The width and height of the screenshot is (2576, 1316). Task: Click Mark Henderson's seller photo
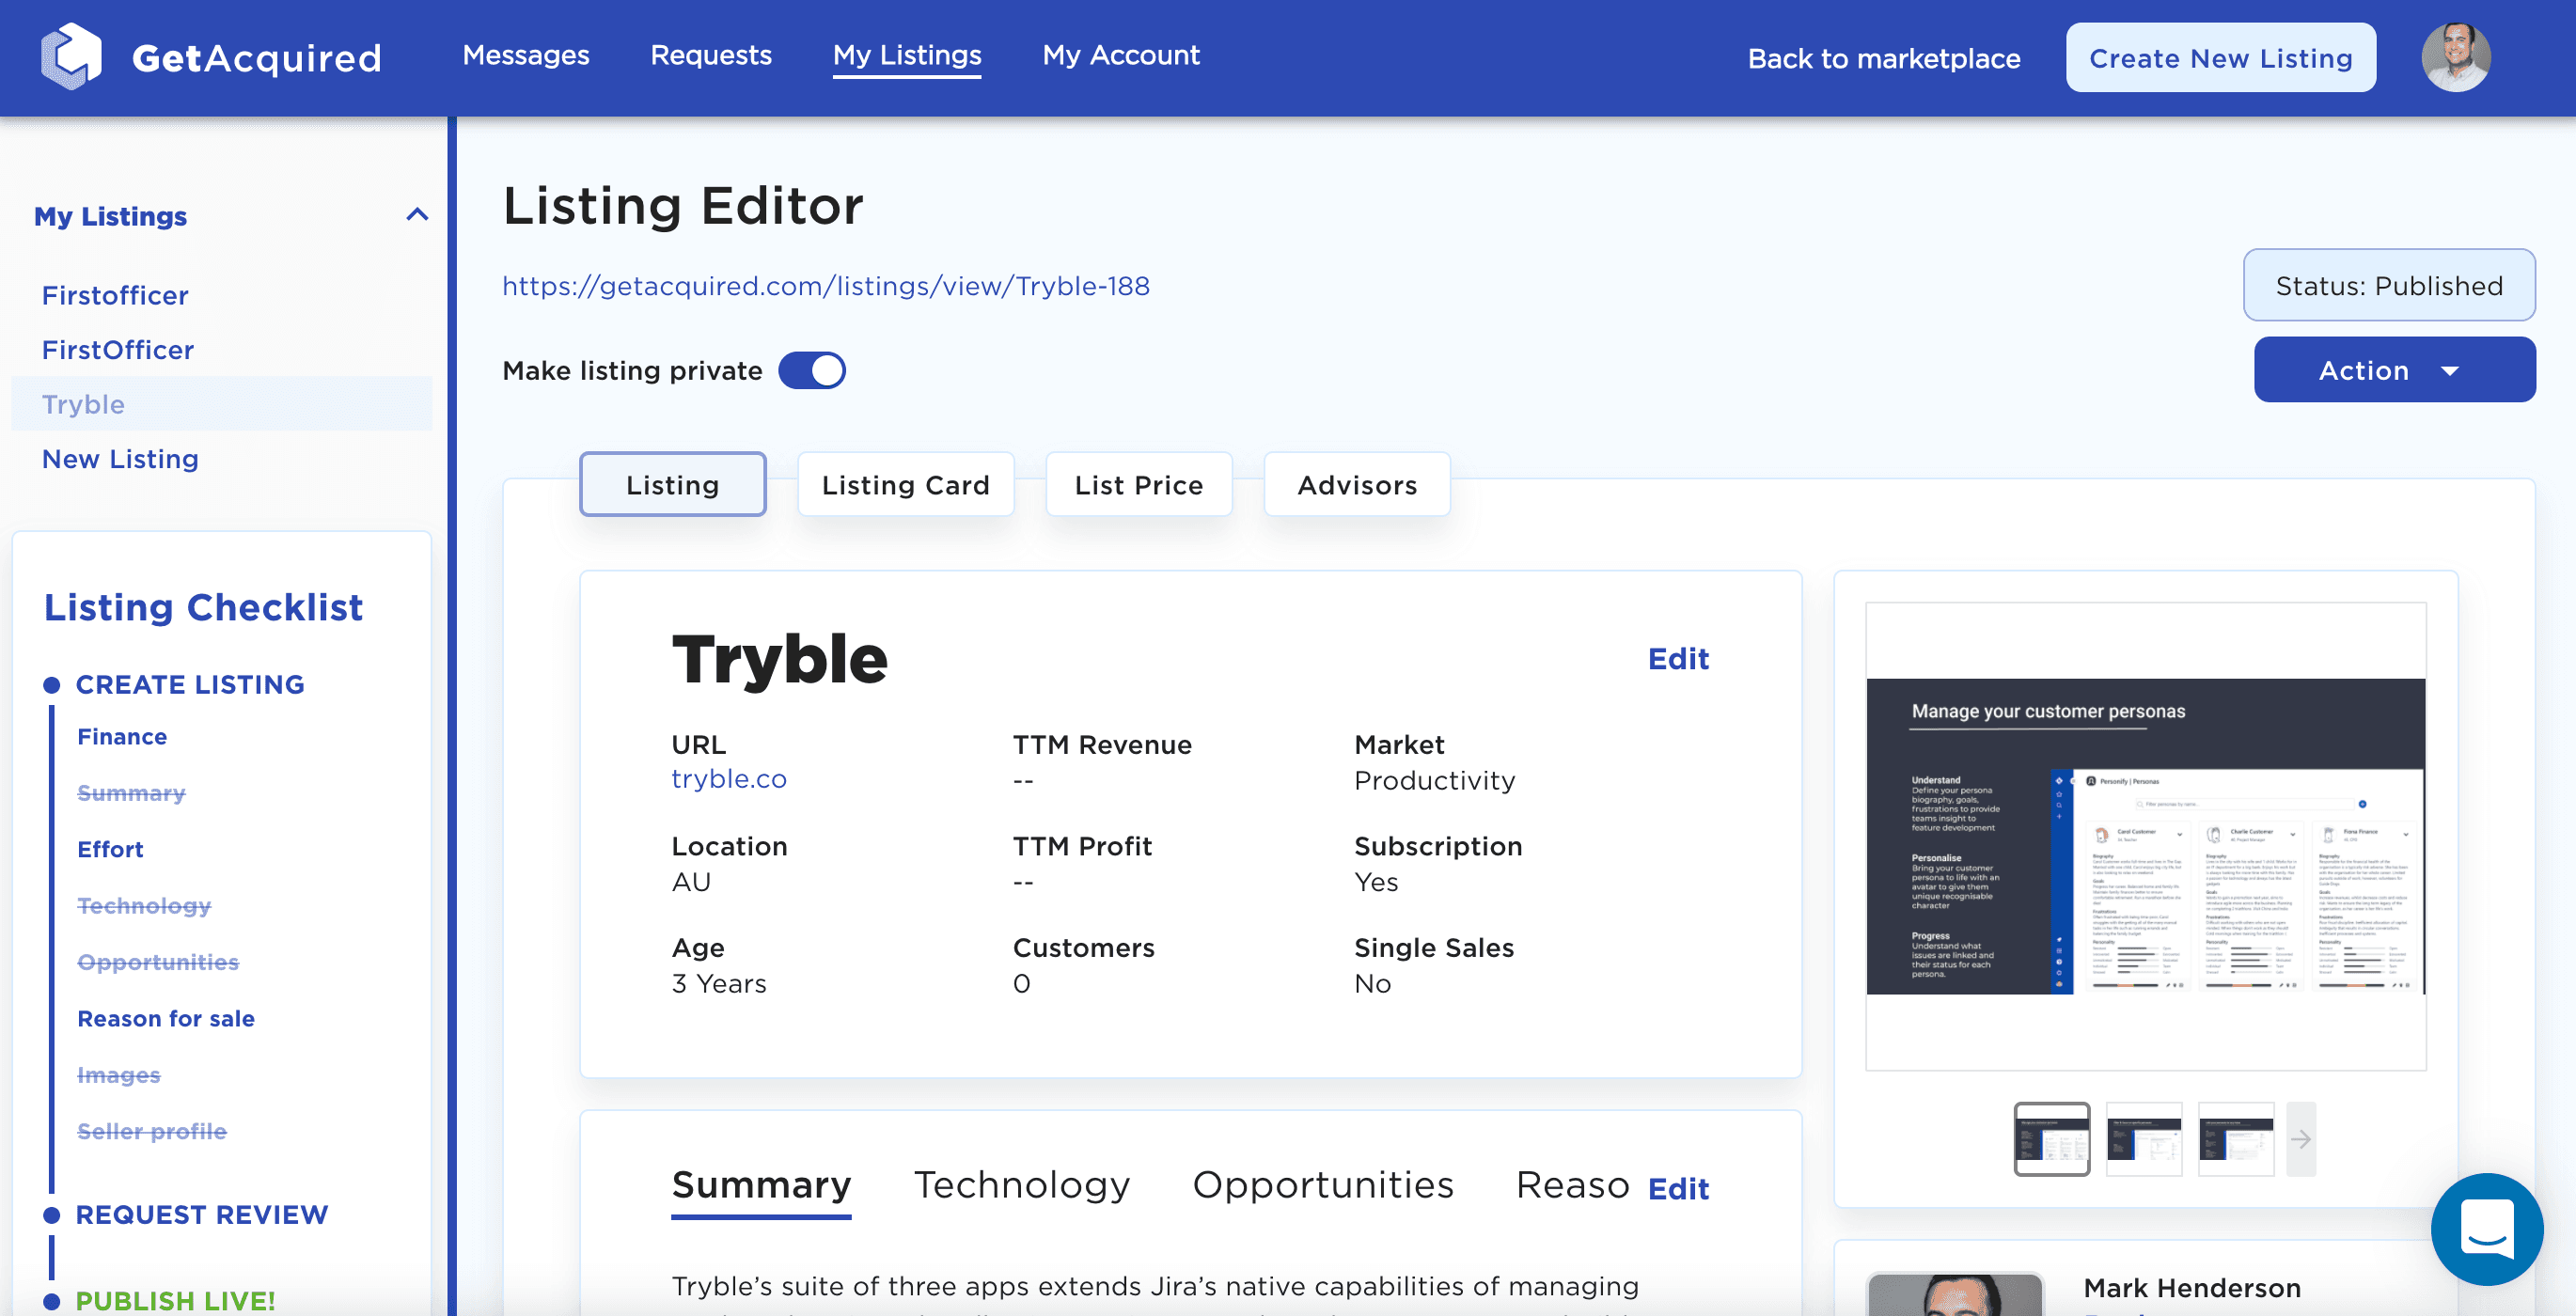pyautogui.click(x=1955, y=1294)
